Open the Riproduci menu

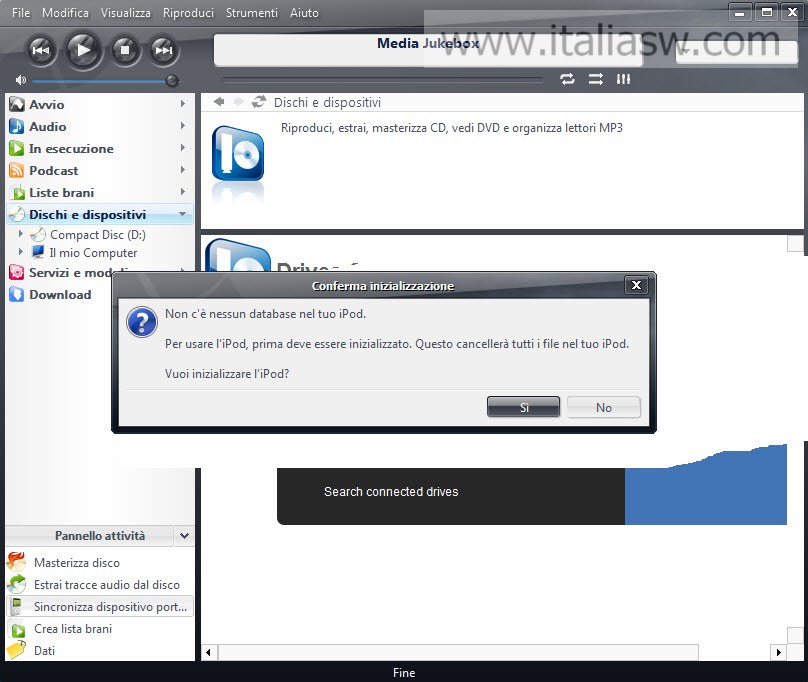click(x=188, y=13)
